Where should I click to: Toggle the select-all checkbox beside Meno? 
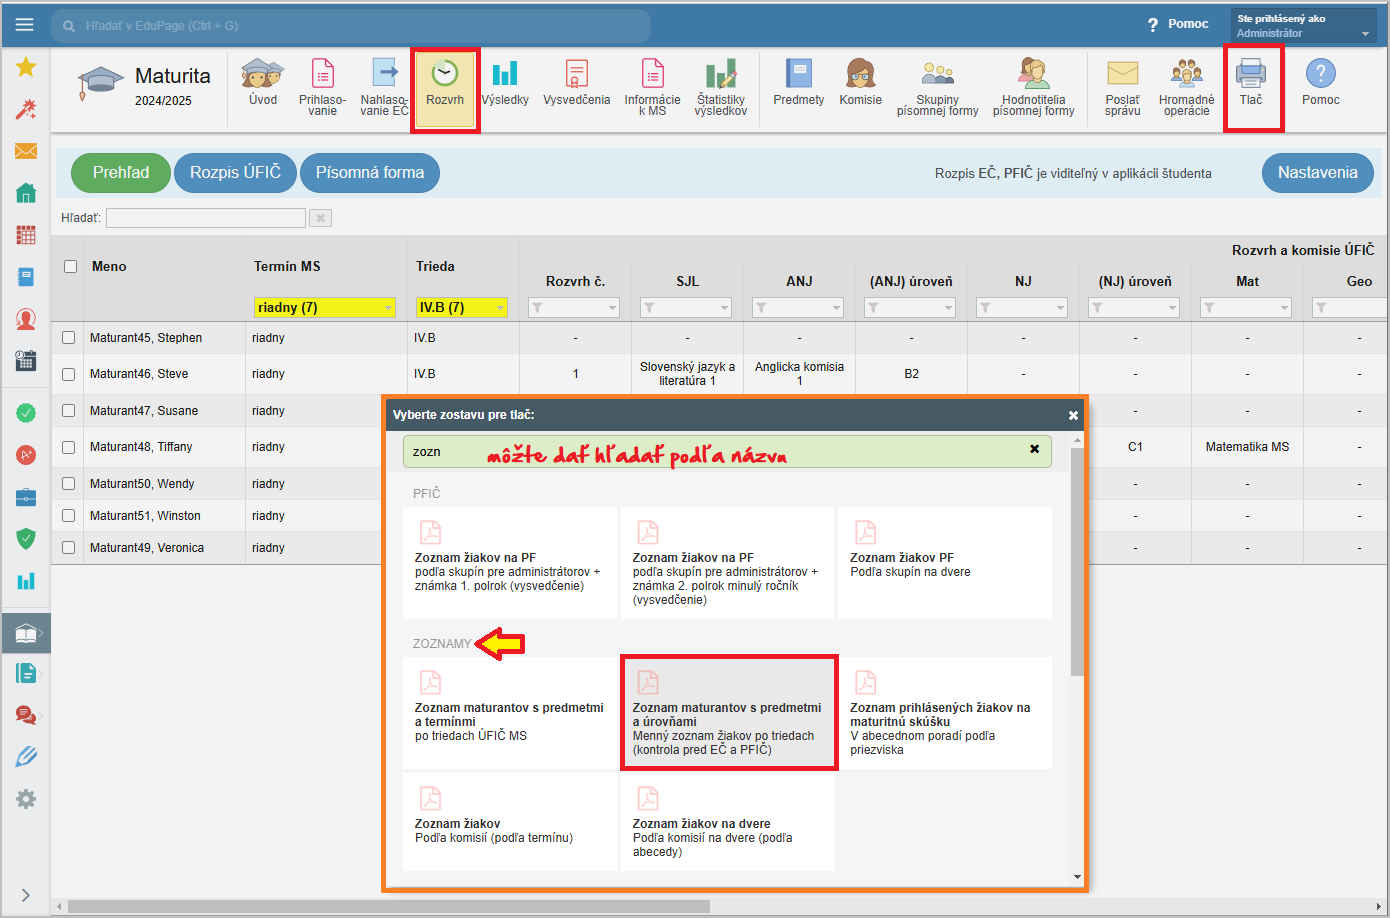point(71,267)
